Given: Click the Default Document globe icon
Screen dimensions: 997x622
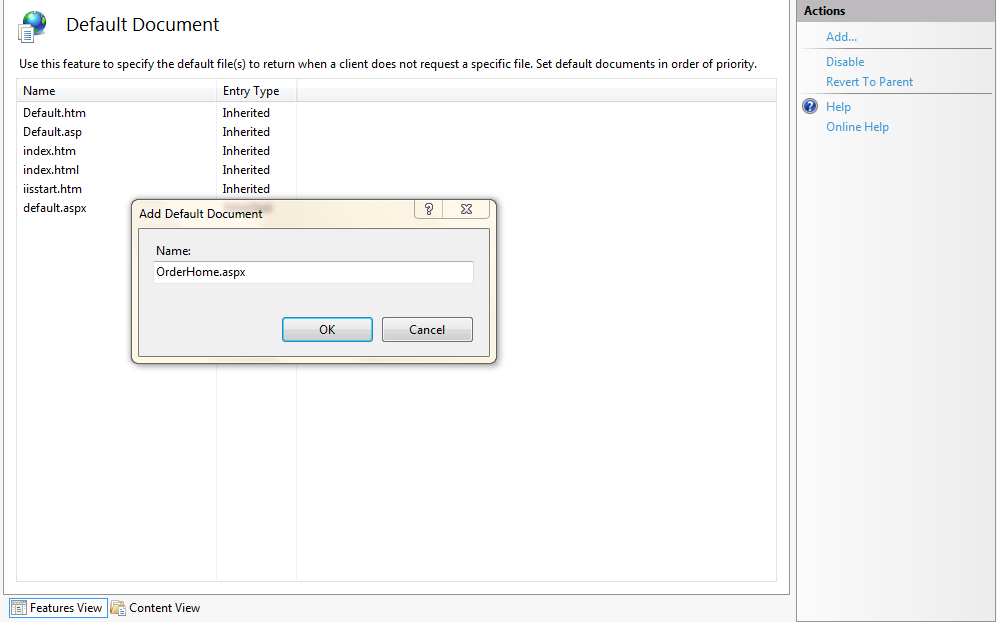Looking at the screenshot, I should [30, 25].
